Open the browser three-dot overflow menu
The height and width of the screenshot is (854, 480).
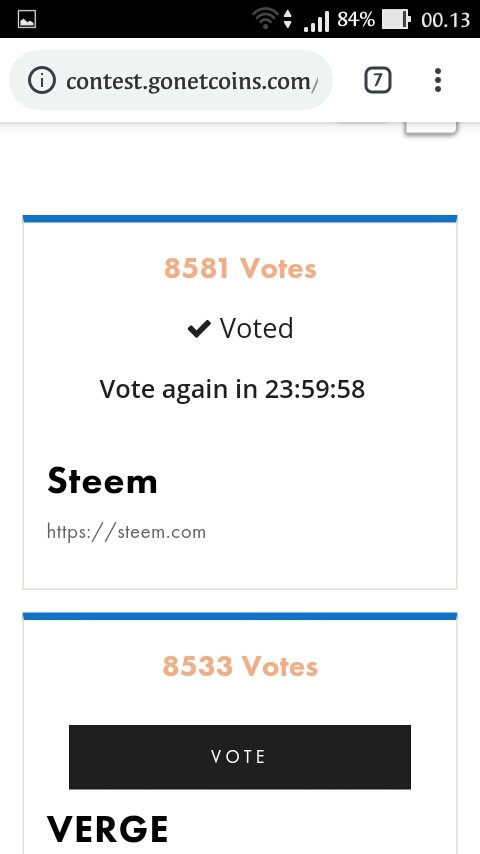tap(438, 81)
